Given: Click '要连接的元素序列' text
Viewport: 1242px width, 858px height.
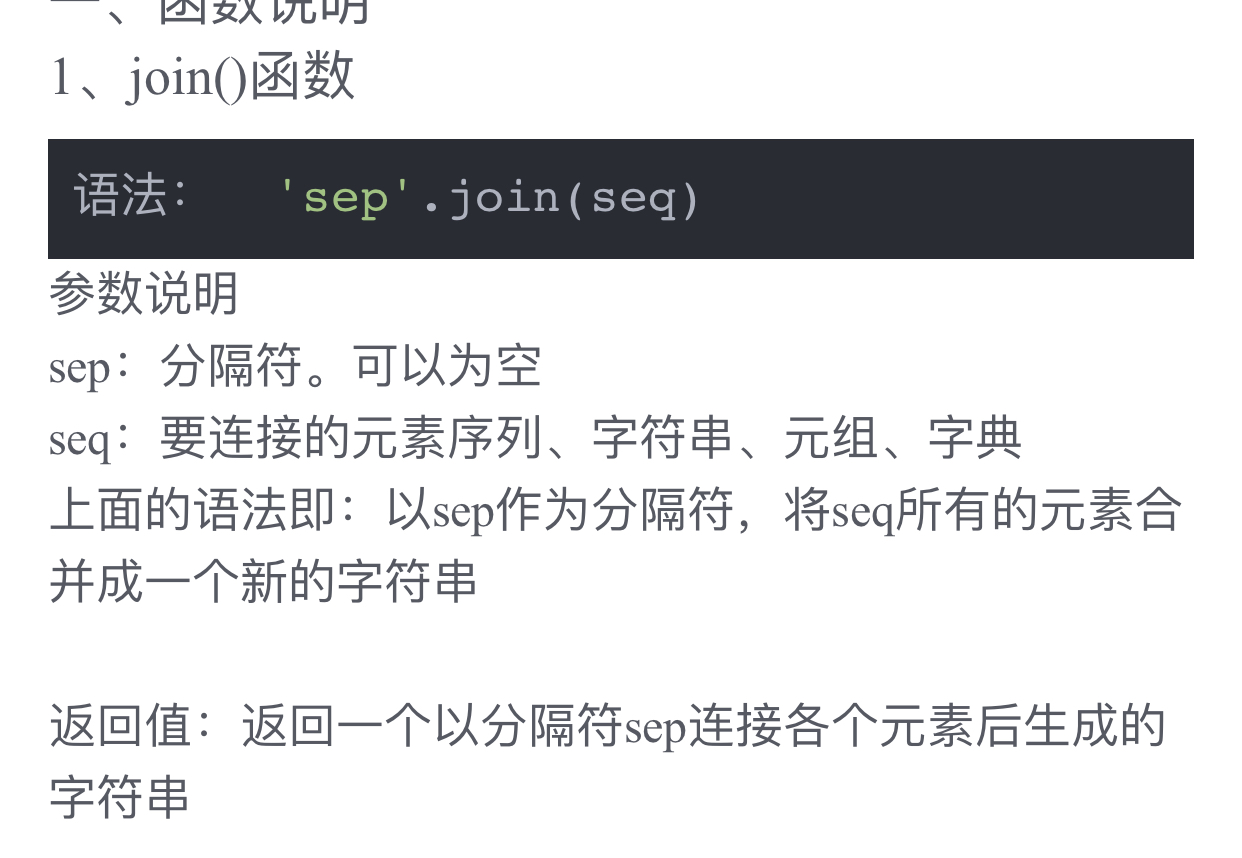Looking at the screenshot, I should (x=351, y=438).
